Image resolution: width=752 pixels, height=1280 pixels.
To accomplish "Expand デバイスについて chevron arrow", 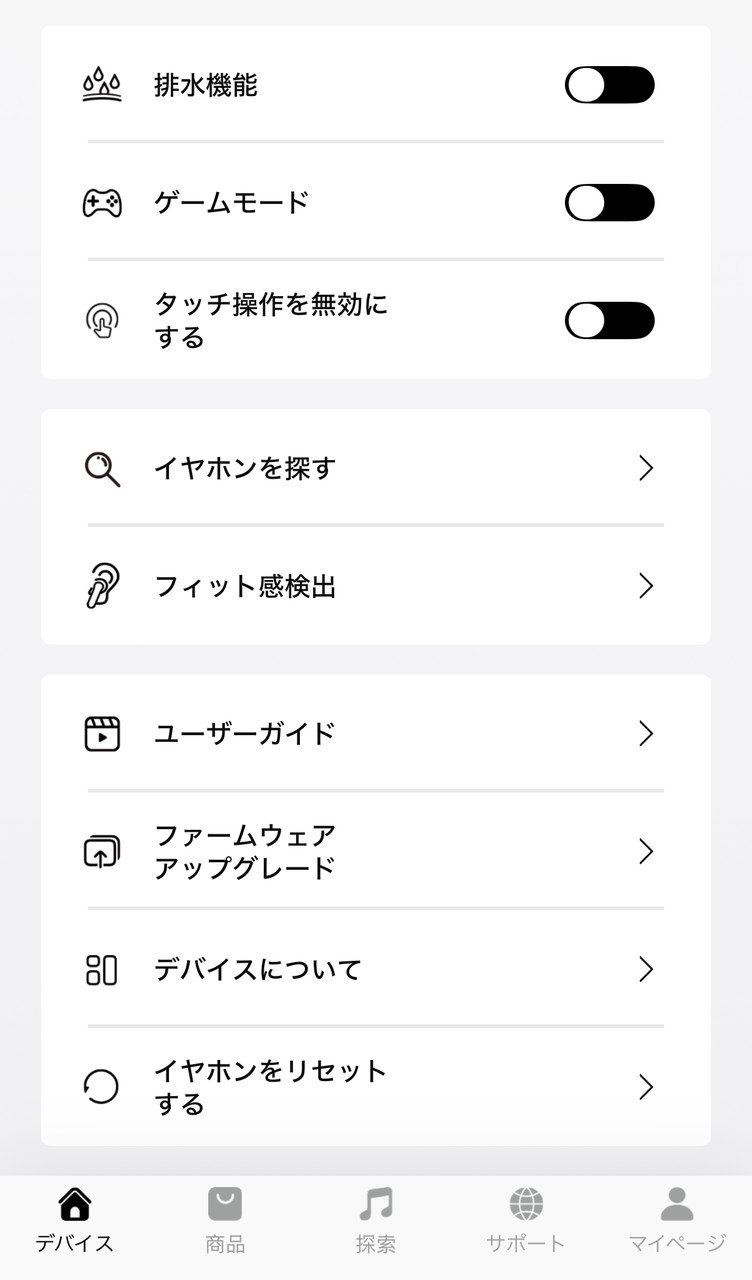I will pos(646,970).
